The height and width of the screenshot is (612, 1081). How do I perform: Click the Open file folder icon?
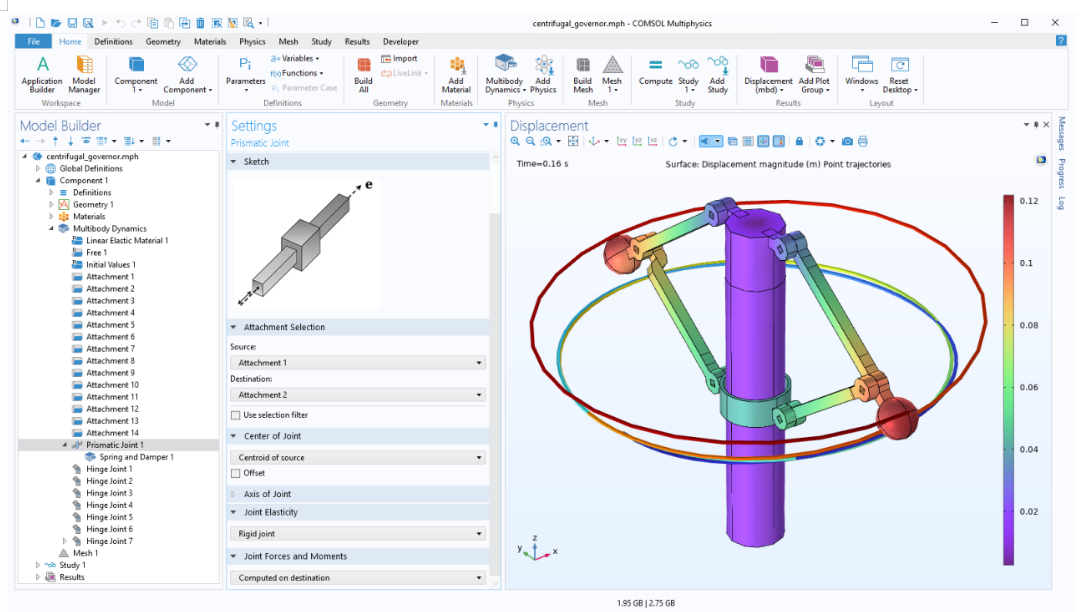56,23
